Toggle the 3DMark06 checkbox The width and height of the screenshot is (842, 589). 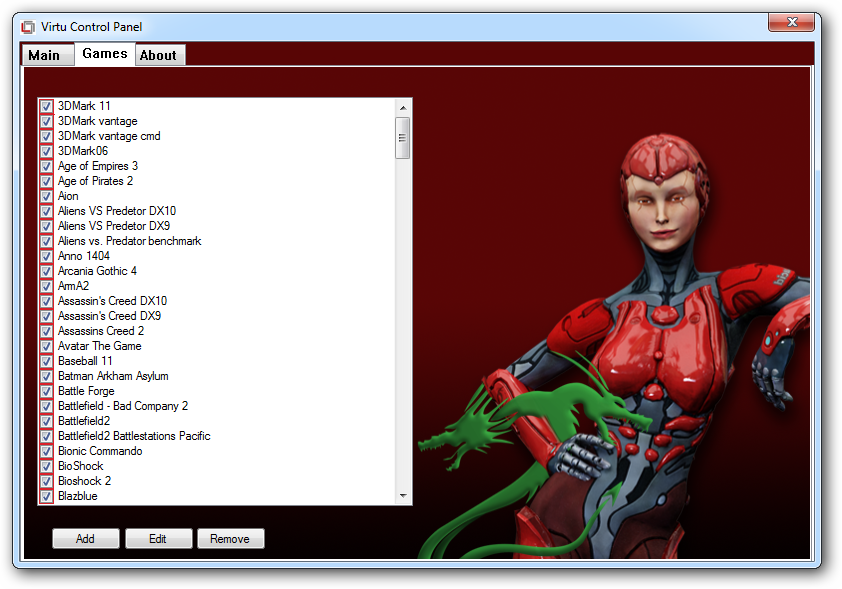pyautogui.click(x=47, y=151)
